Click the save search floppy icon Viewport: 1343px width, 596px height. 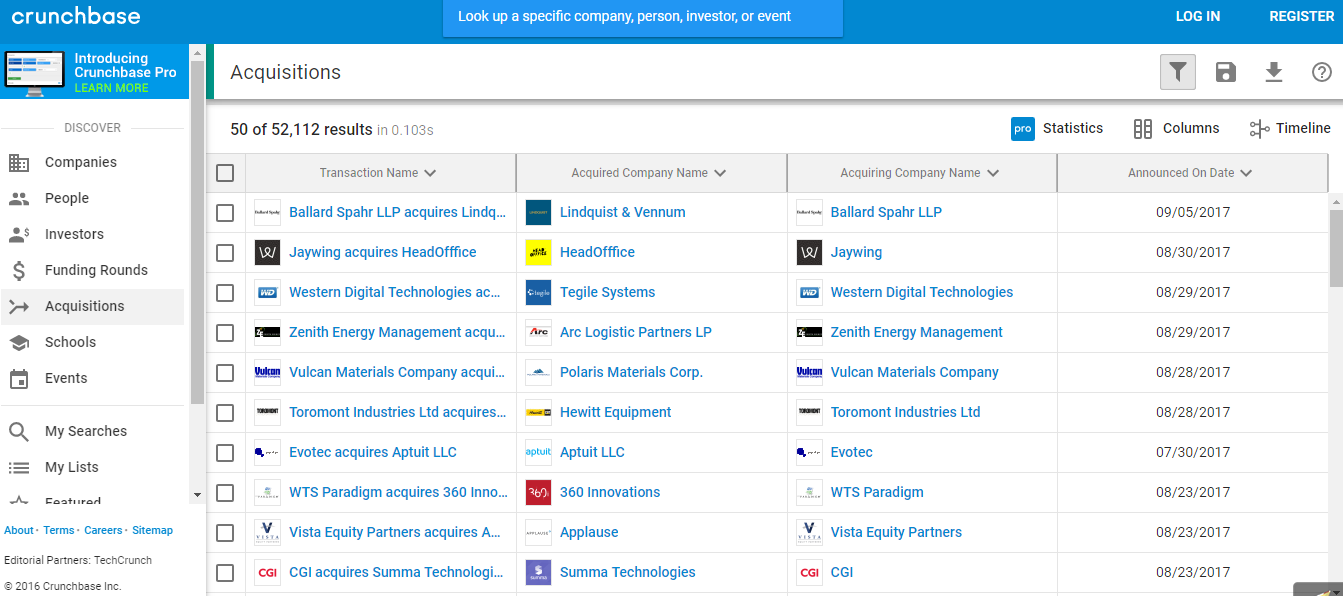coord(1226,72)
